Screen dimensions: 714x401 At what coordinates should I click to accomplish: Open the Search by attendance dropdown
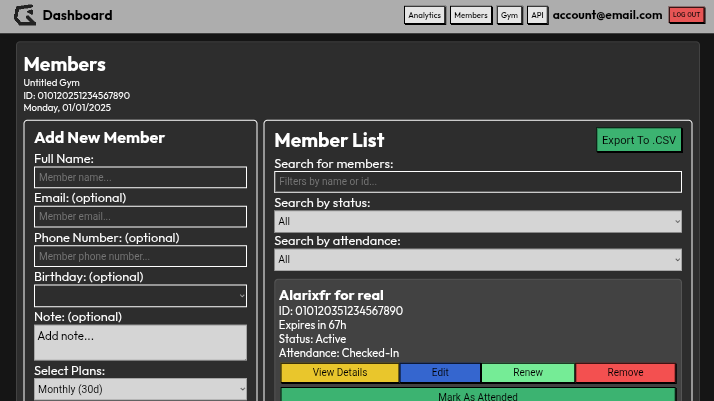(478, 260)
